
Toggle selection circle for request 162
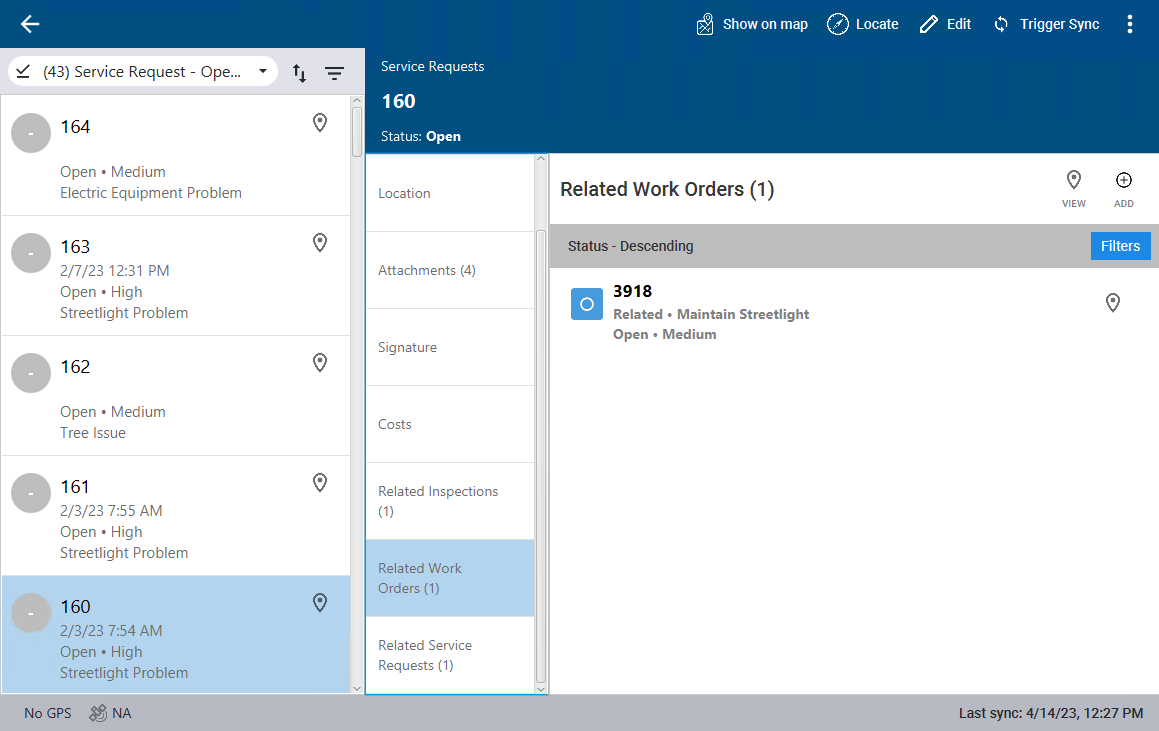coord(31,373)
